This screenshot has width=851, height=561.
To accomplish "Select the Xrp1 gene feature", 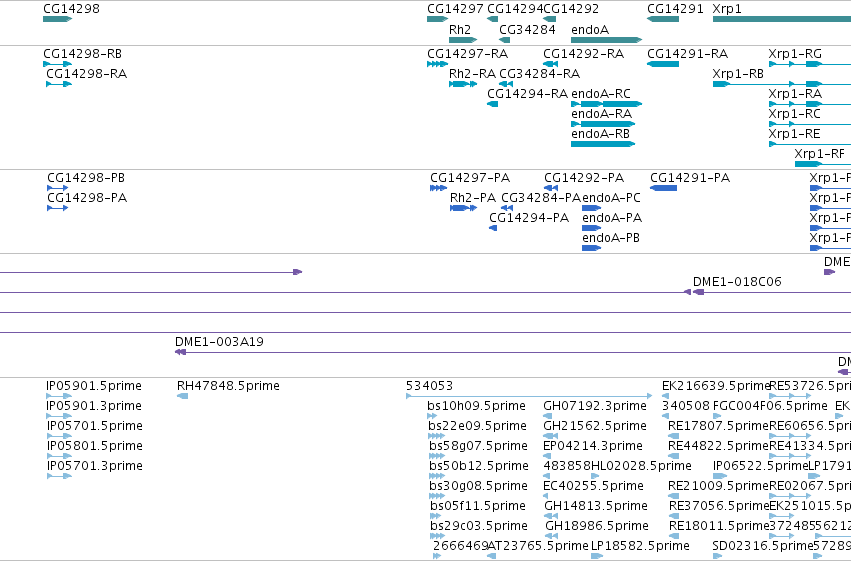I will (782, 19).
